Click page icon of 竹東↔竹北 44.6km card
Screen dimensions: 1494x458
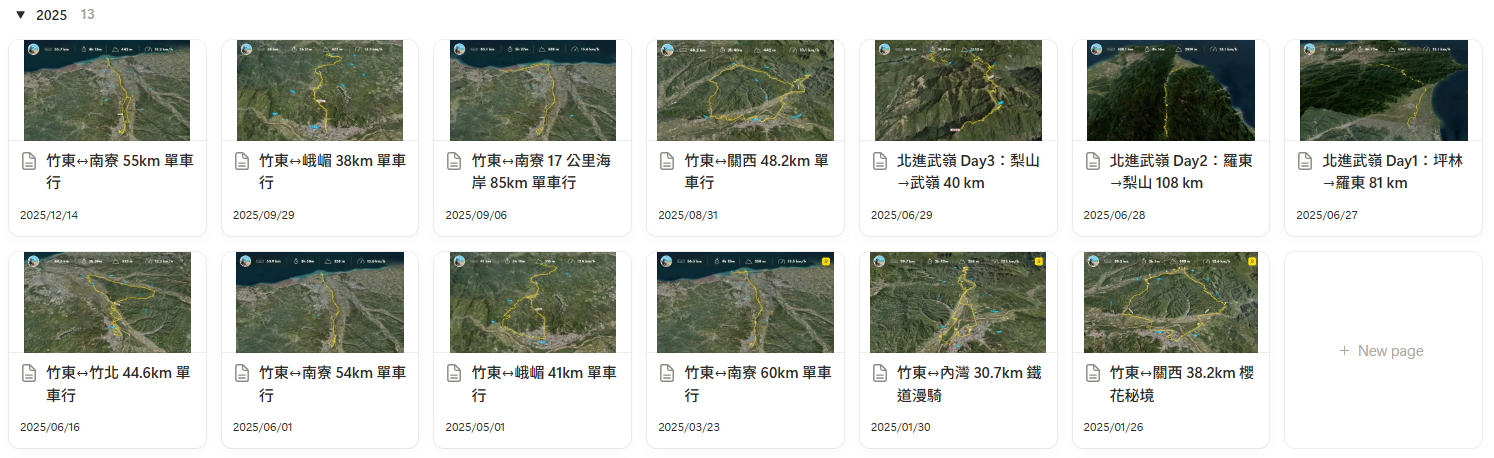click(29, 373)
